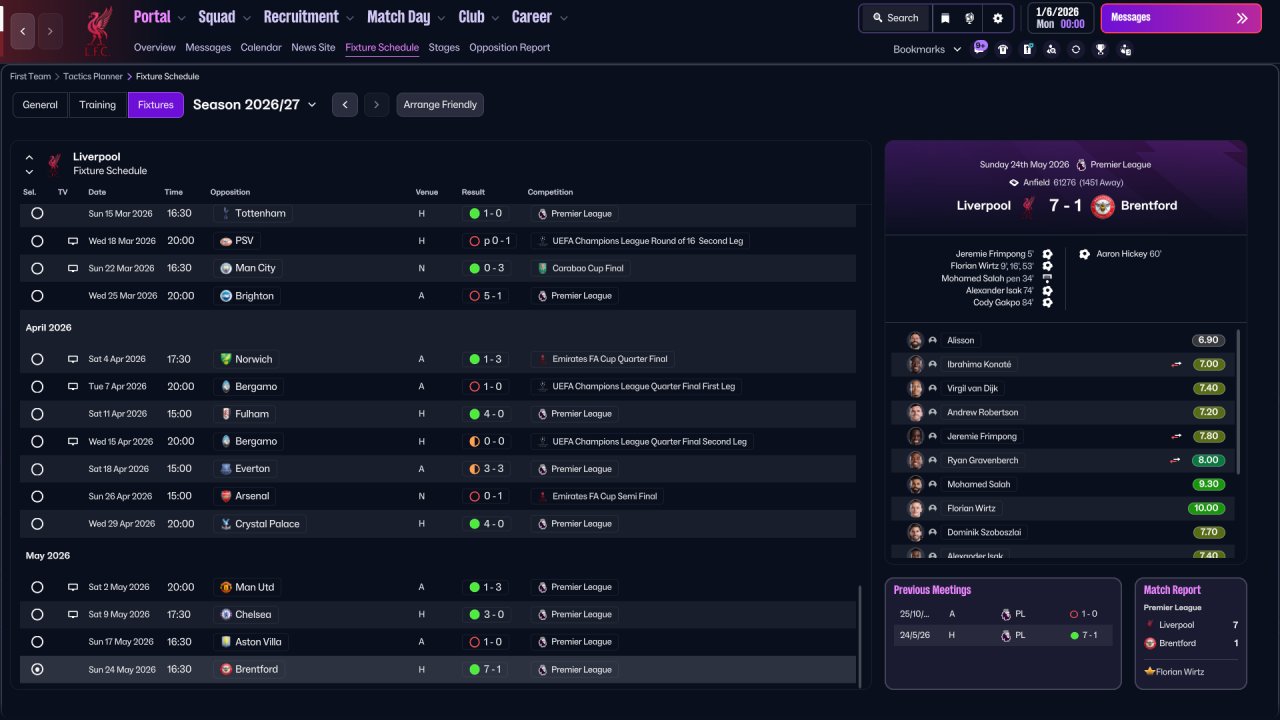Go to the previous season arrow button

tap(345, 105)
